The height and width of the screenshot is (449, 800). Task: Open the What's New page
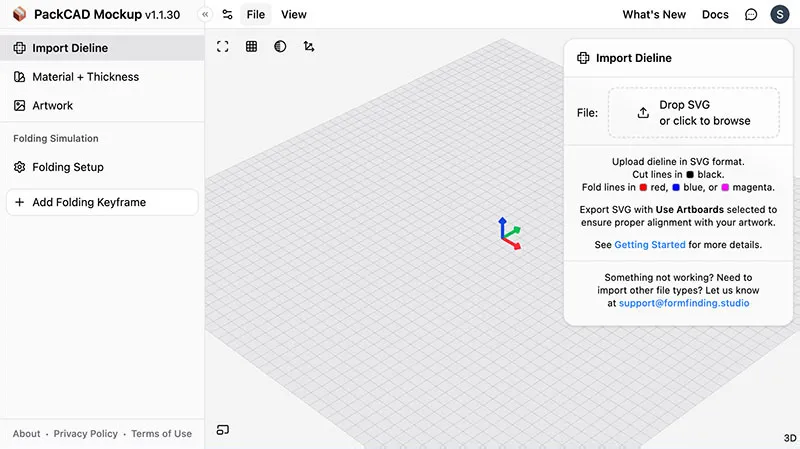(654, 15)
